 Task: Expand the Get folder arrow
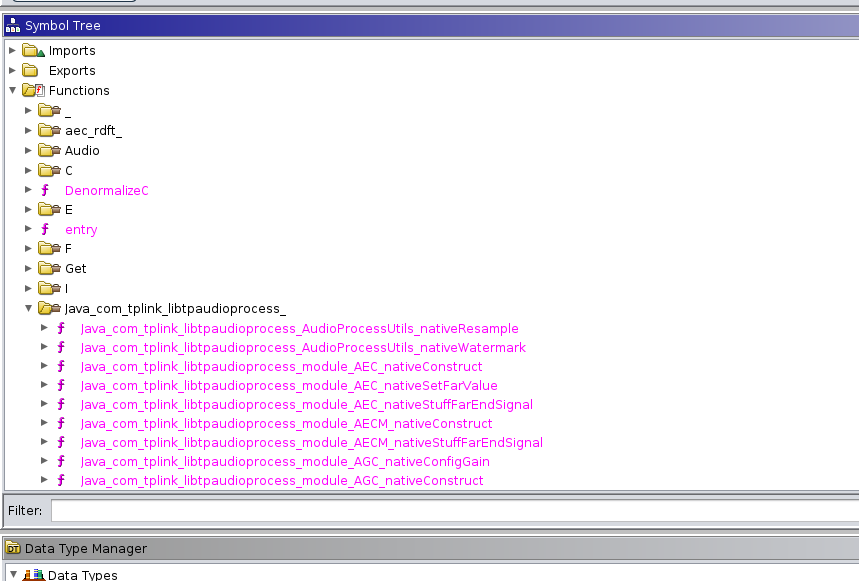(x=28, y=268)
